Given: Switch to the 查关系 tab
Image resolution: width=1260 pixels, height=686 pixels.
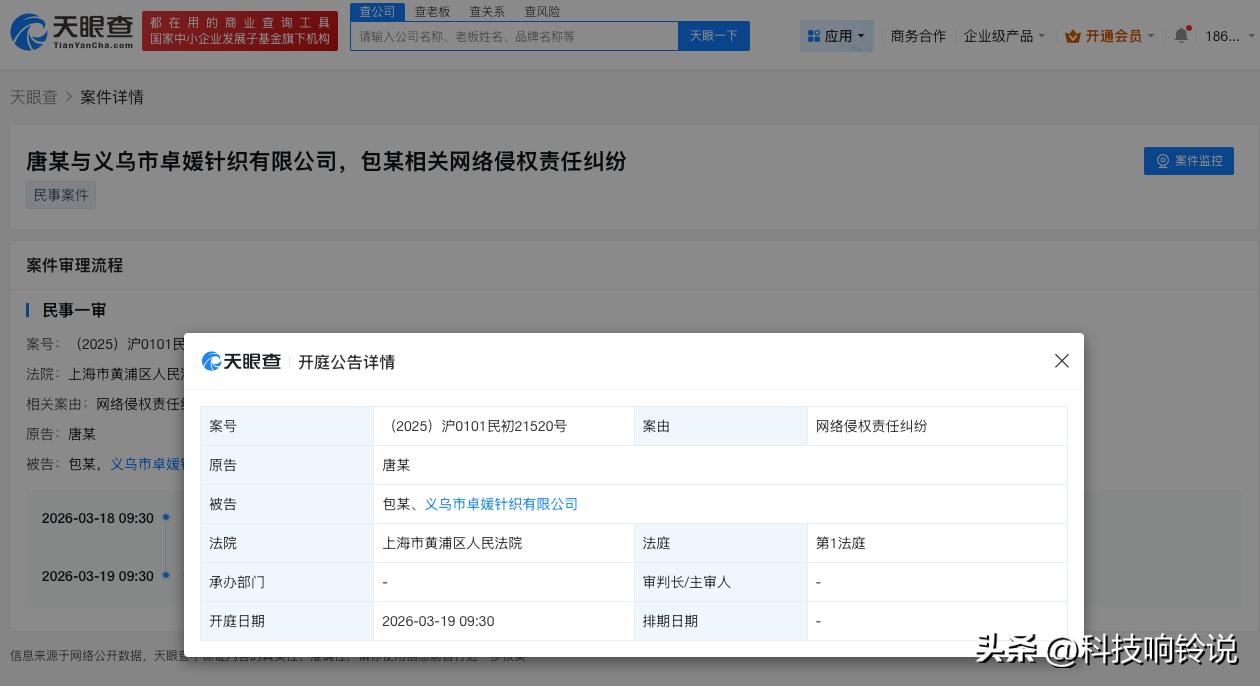Looking at the screenshot, I should click(x=487, y=11).
